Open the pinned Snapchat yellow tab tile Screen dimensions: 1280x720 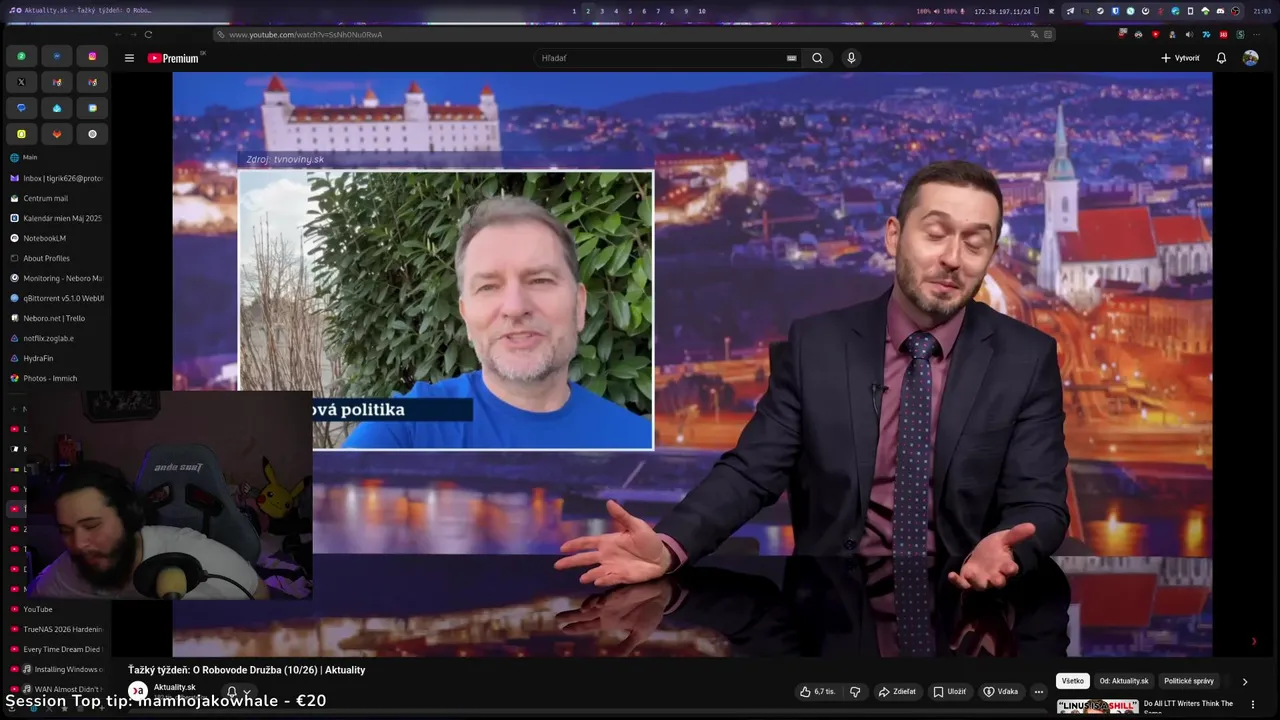(x=21, y=134)
